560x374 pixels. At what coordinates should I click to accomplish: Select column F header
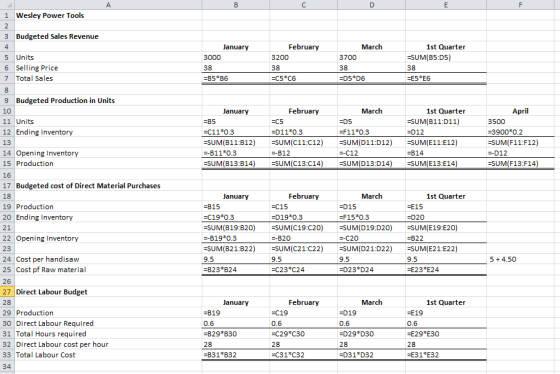coord(520,5)
